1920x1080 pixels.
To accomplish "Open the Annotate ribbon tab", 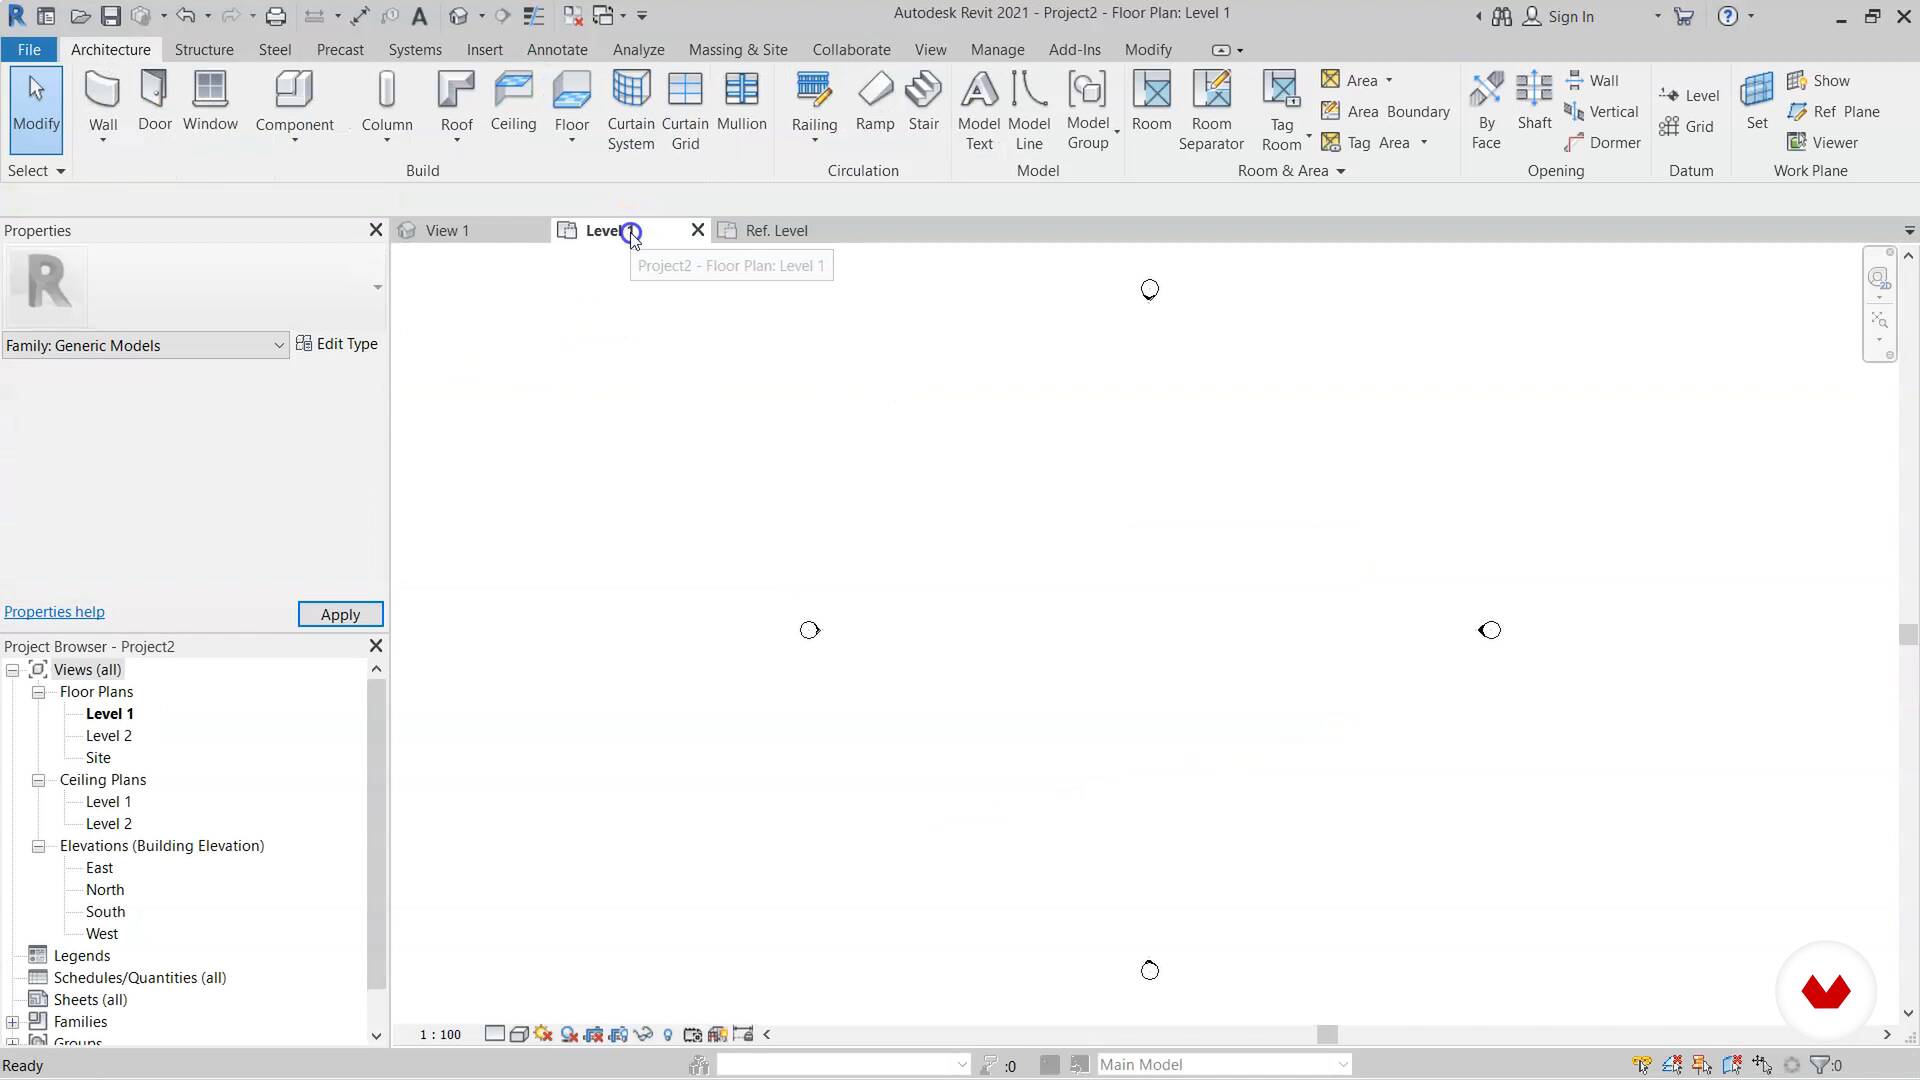I will [557, 49].
